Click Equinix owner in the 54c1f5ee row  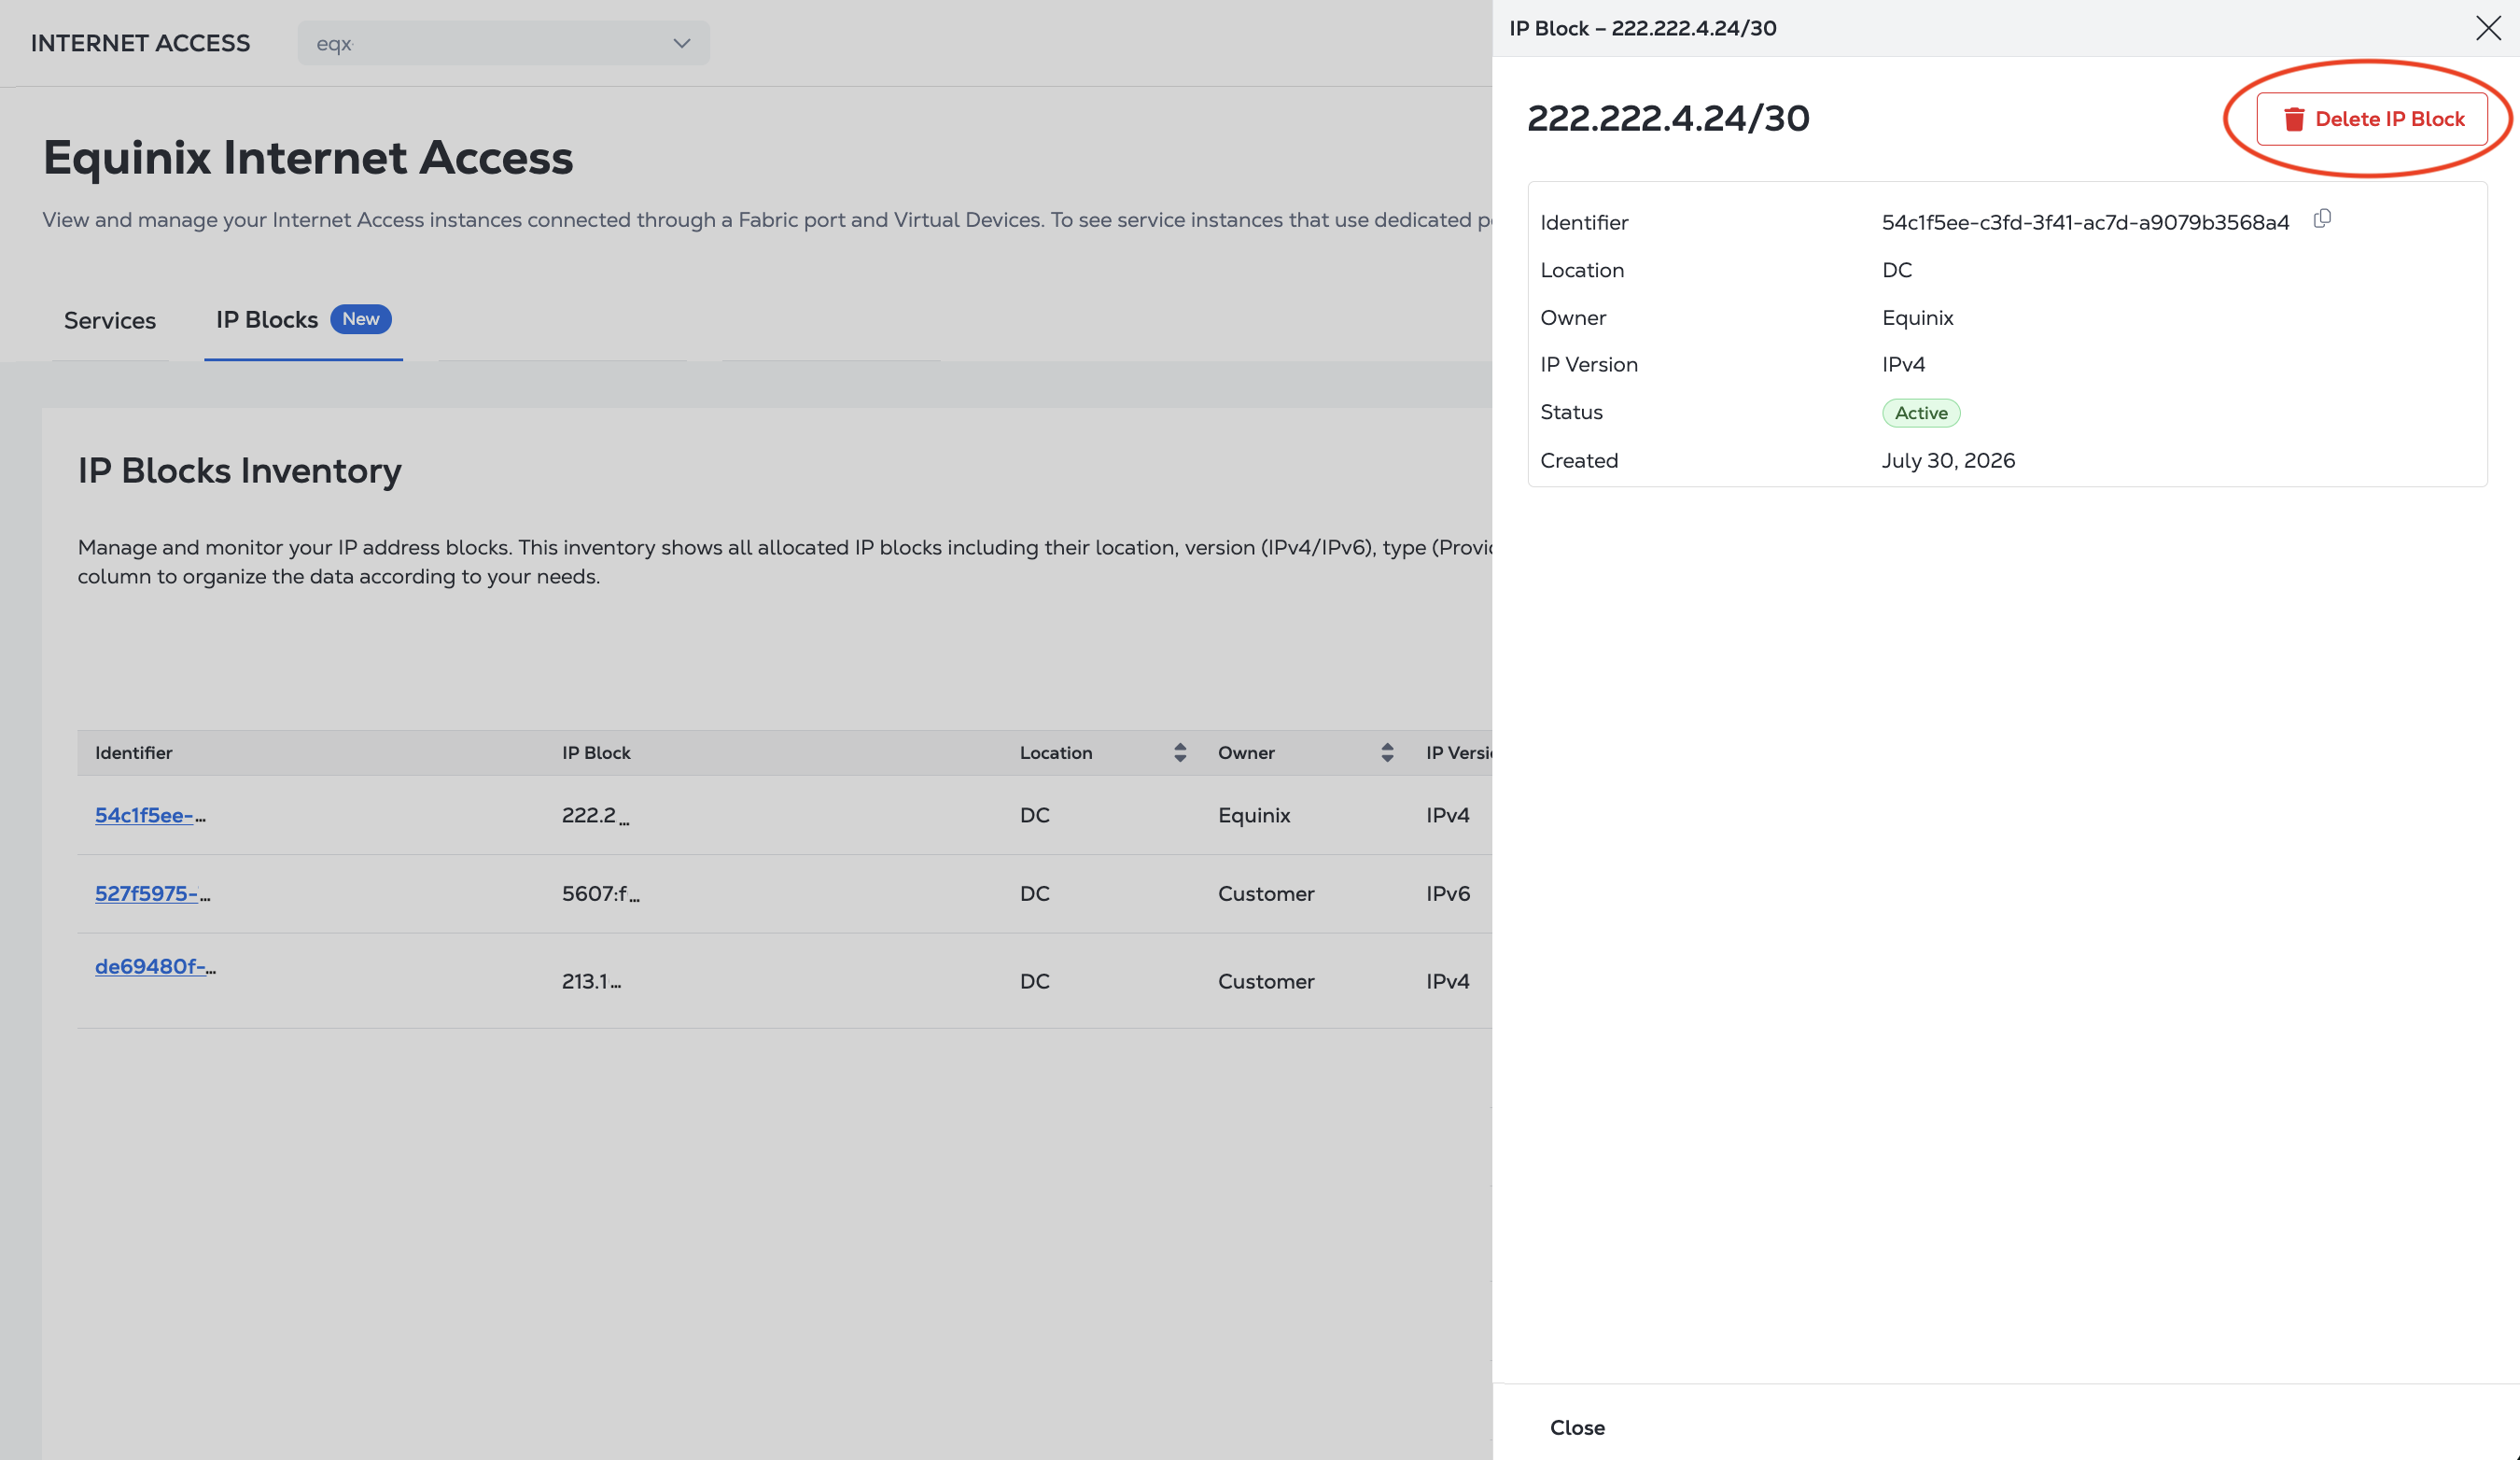point(1254,815)
